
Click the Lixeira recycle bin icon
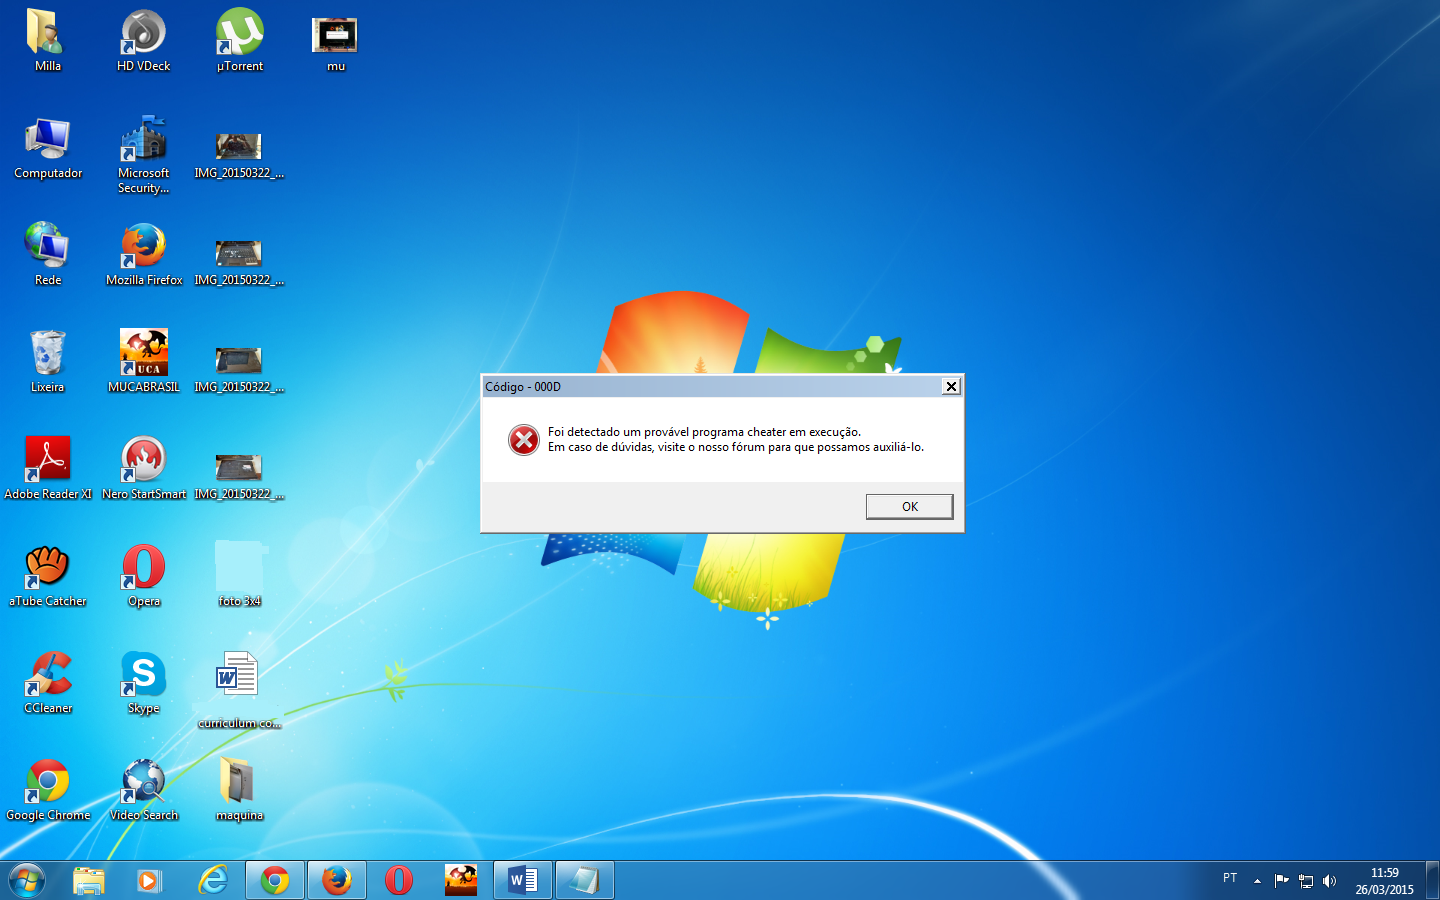[47, 353]
